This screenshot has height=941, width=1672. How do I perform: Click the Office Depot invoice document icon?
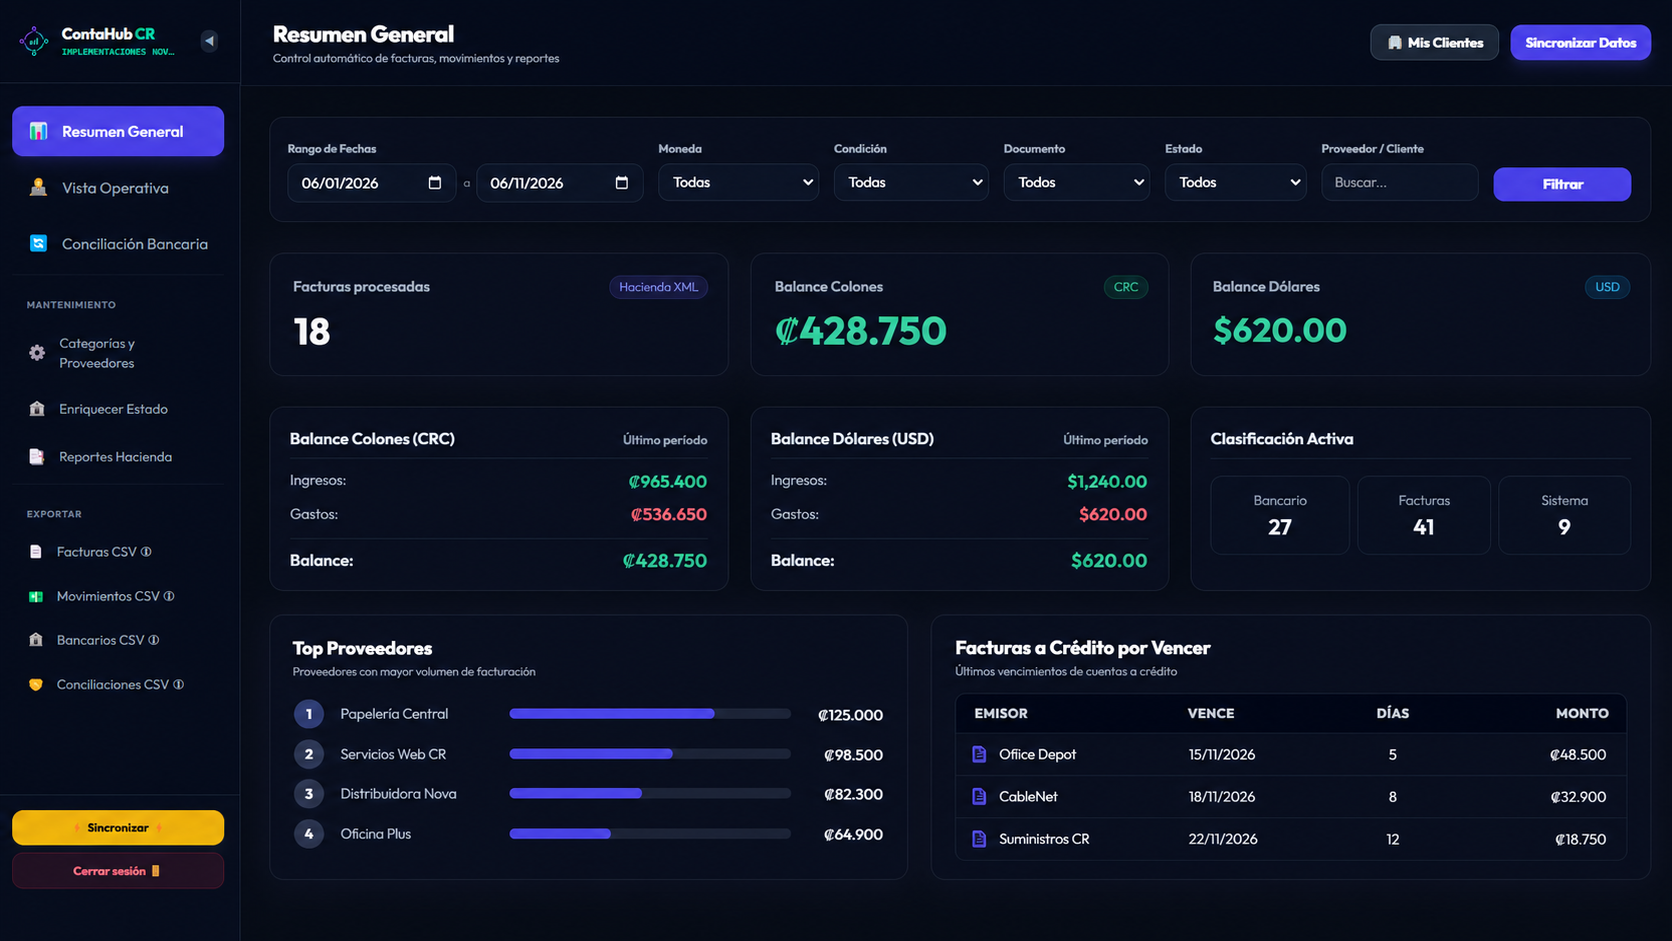tap(979, 754)
